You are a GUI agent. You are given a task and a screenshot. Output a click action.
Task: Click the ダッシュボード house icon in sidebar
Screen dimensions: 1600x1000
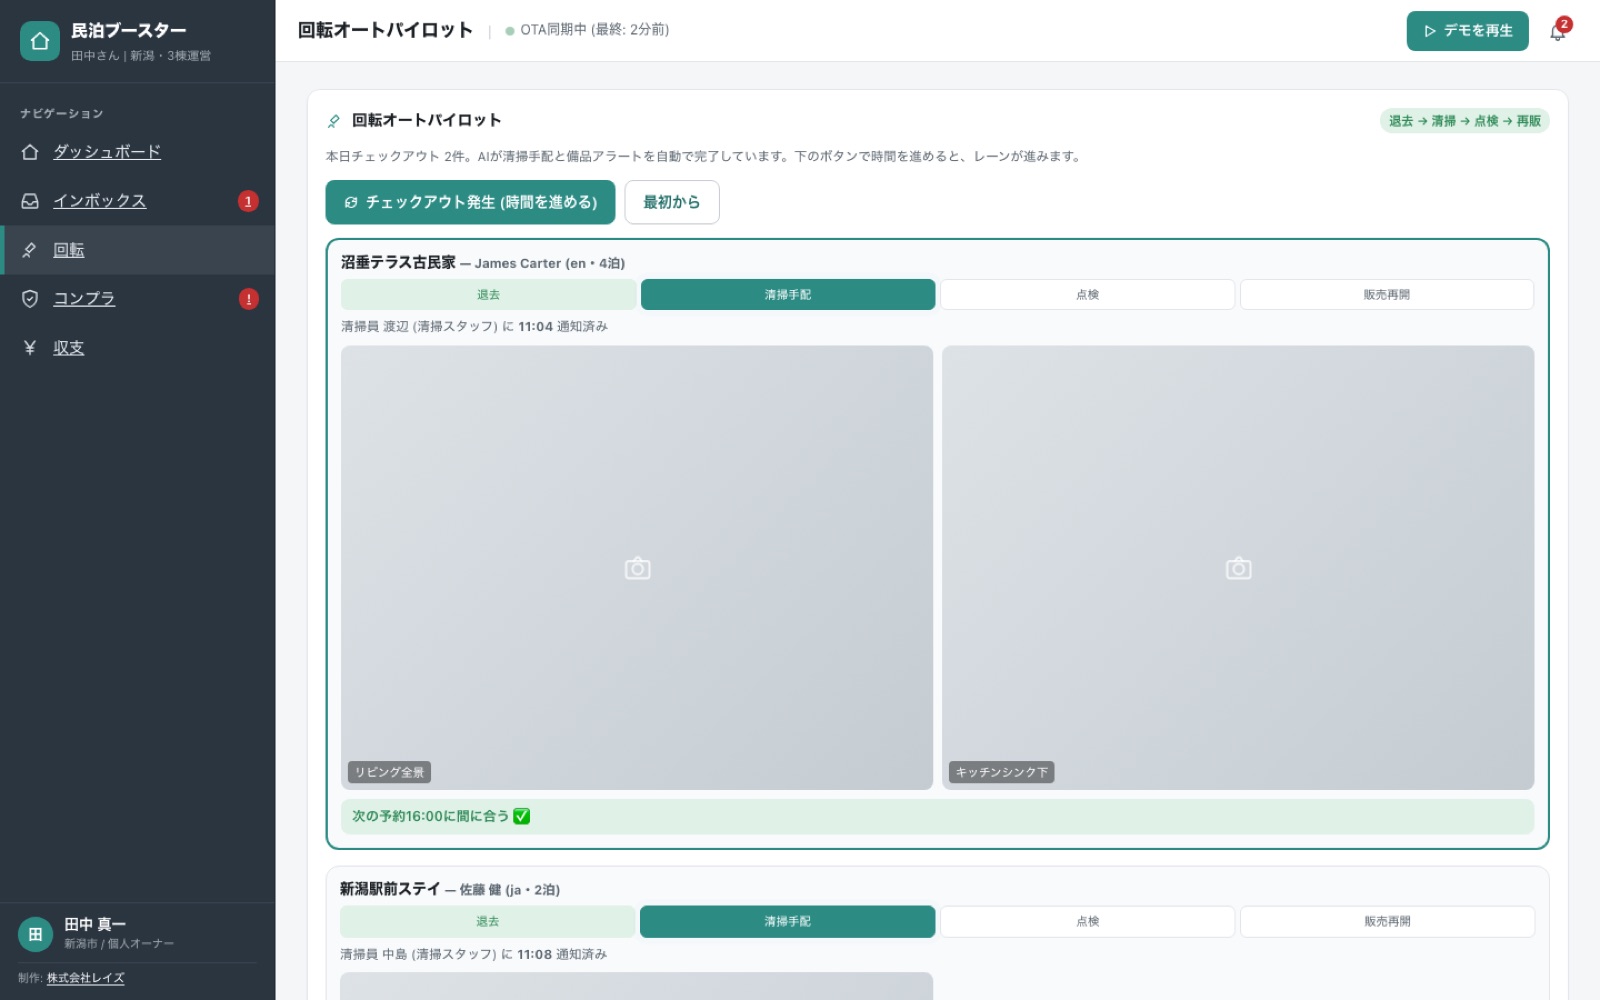tap(30, 152)
